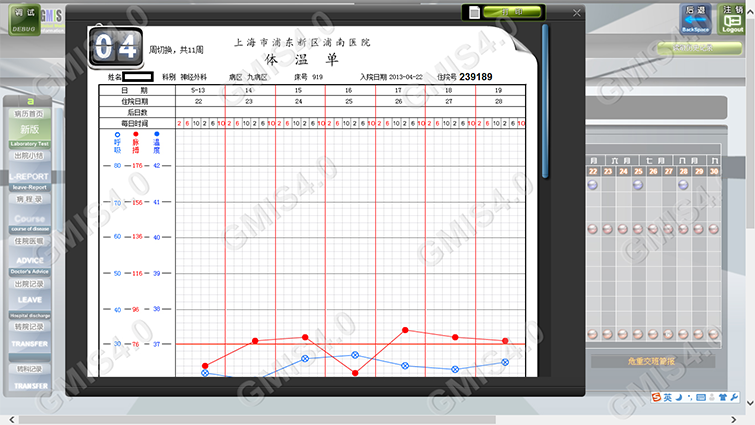755x425 pixels.
Task: Click the page scrollbar up arrow
Action: point(750,13)
